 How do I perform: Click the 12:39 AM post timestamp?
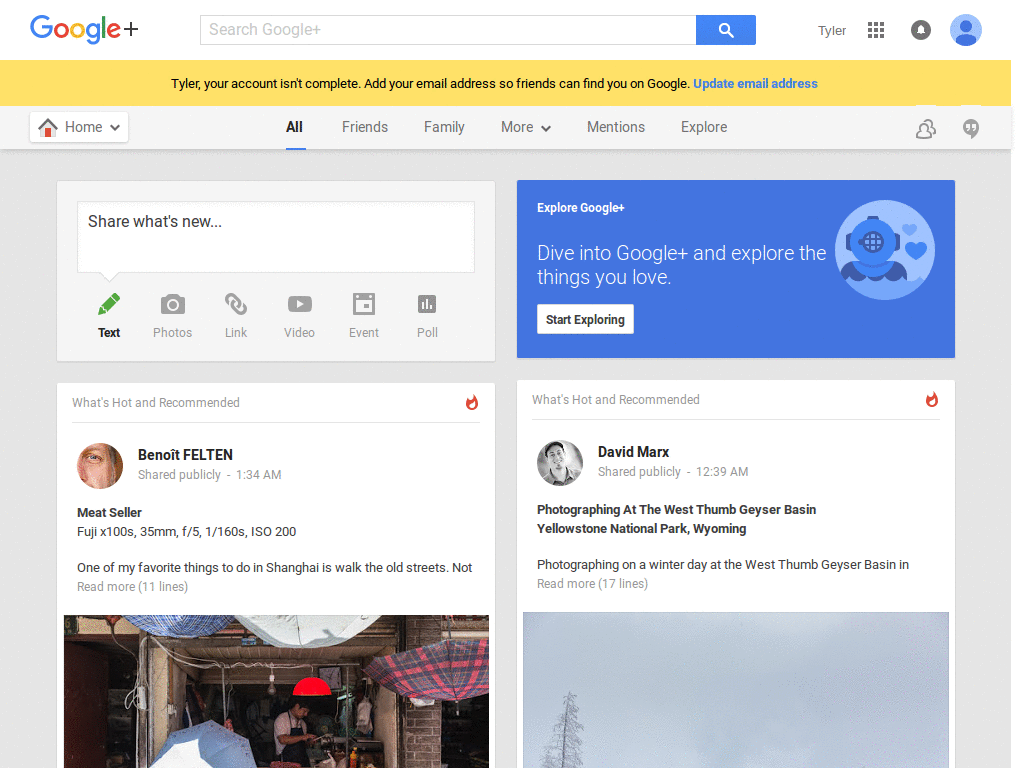(722, 472)
